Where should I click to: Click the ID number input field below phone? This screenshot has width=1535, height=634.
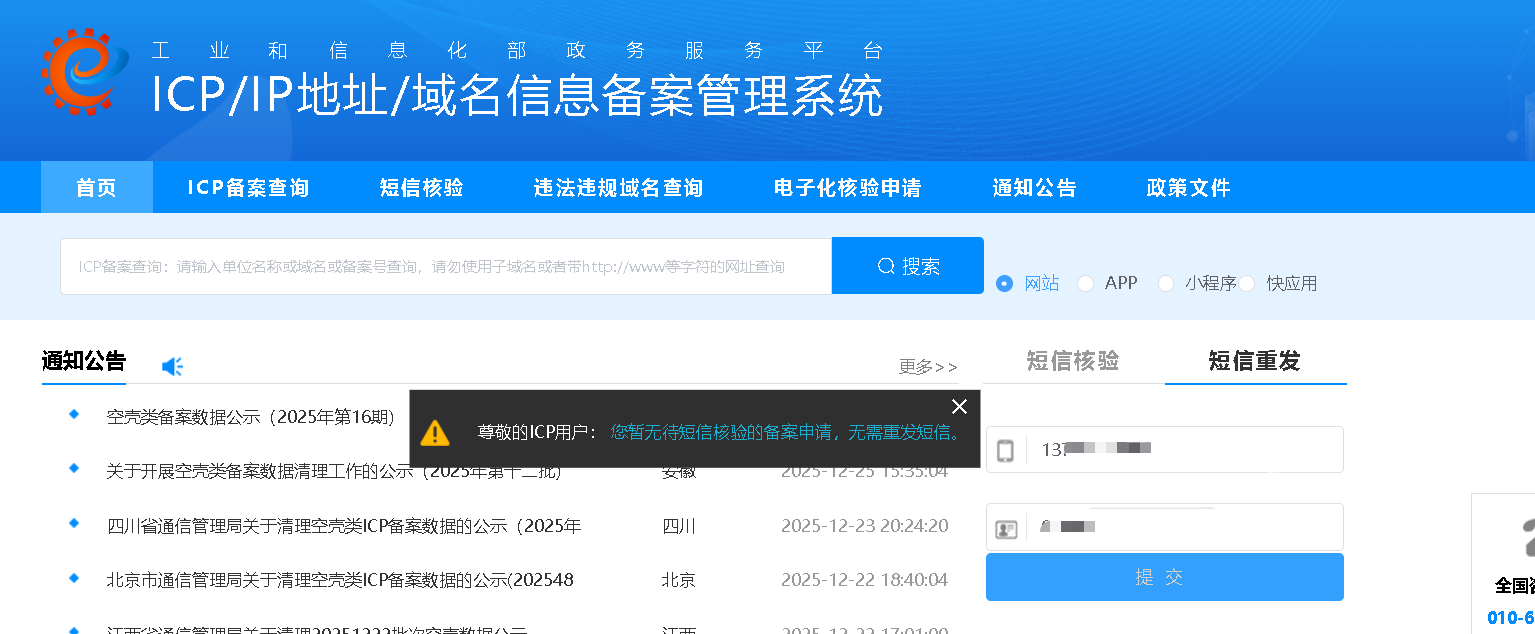click(1165, 527)
